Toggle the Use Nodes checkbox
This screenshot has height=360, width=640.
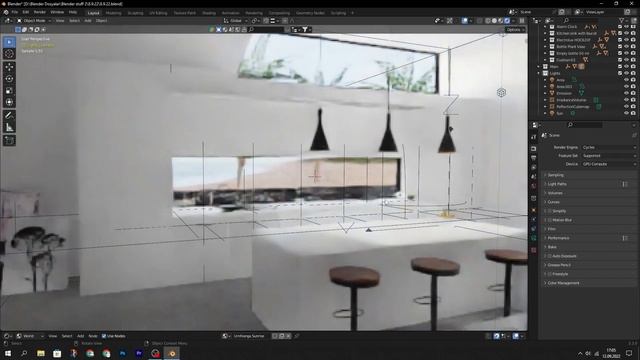[104, 336]
